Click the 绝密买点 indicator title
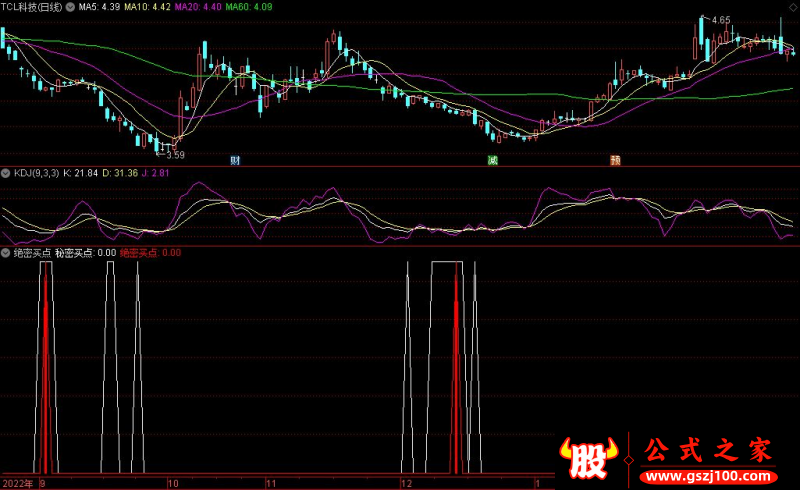This screenshot has height=490, width=800. click(x=32, y=253)
